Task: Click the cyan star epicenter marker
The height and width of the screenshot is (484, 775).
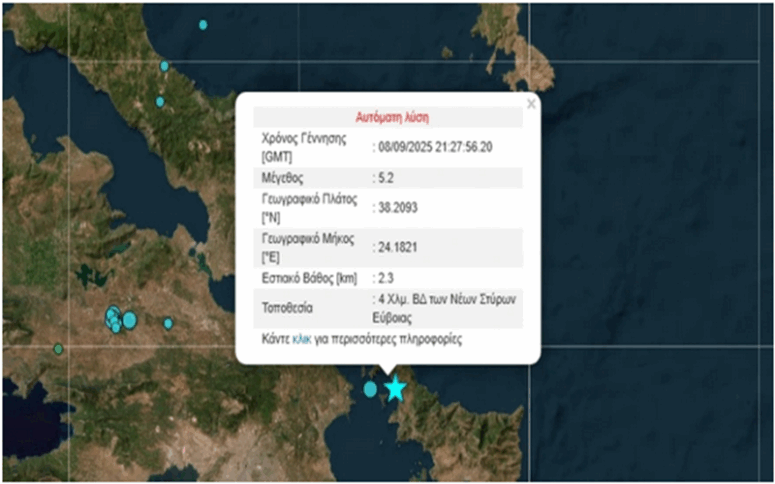Action: click(396, 389)
